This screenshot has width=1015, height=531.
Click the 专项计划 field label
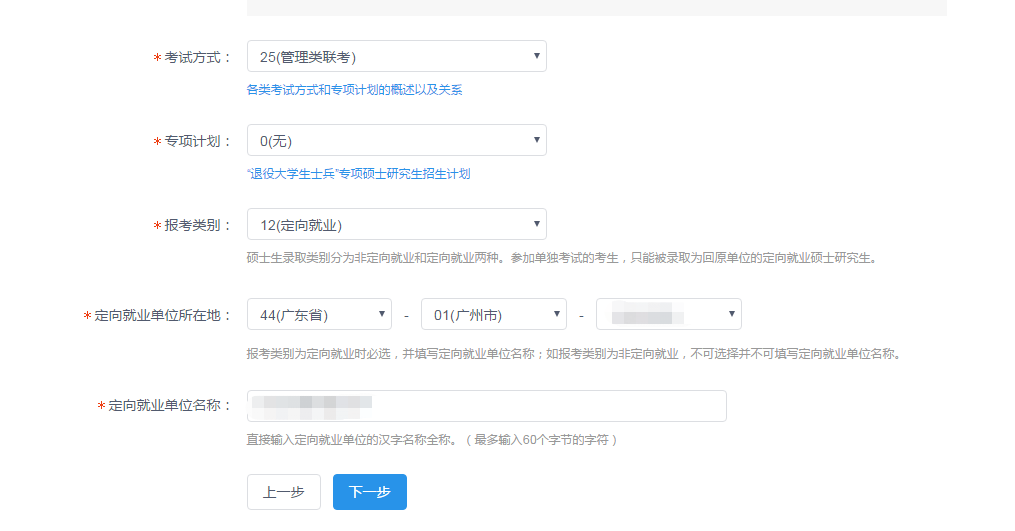tap(197, 141)
